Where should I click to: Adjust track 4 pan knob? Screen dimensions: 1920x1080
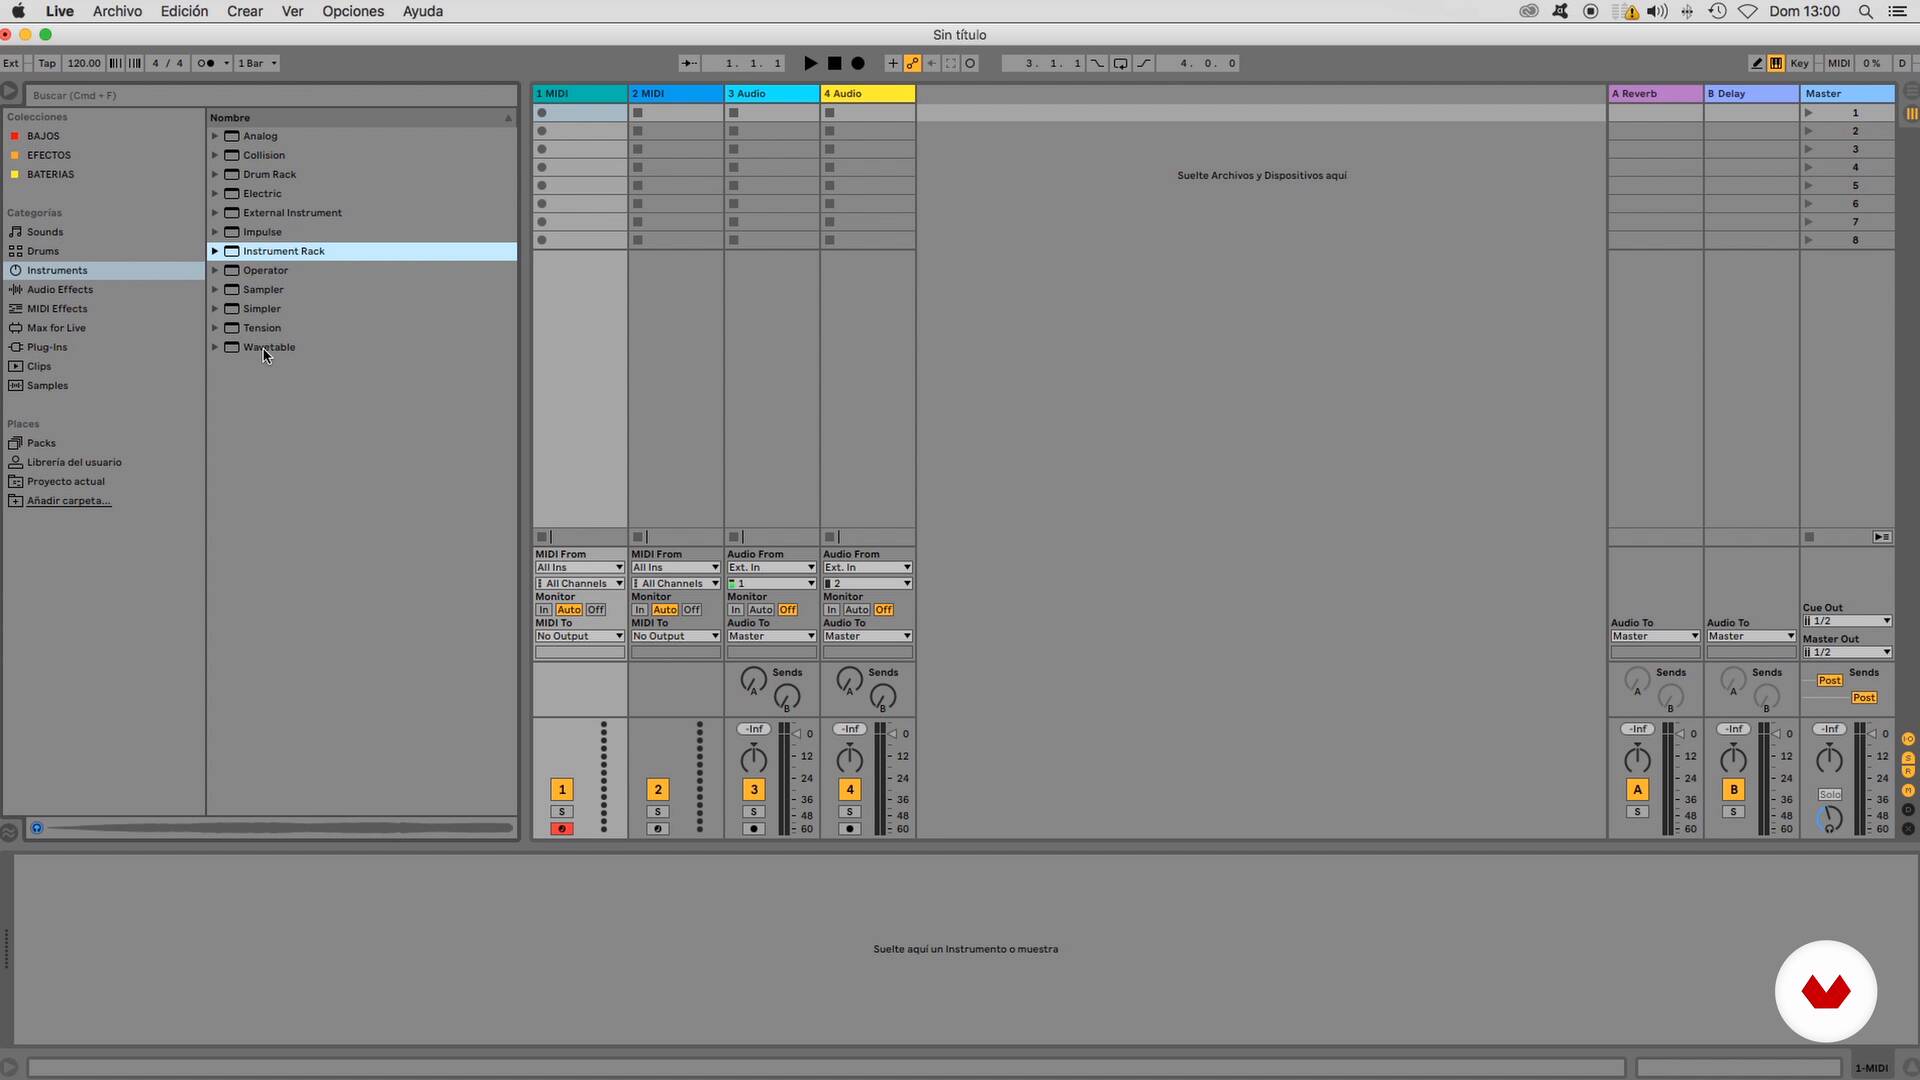(x=850, y=759)
